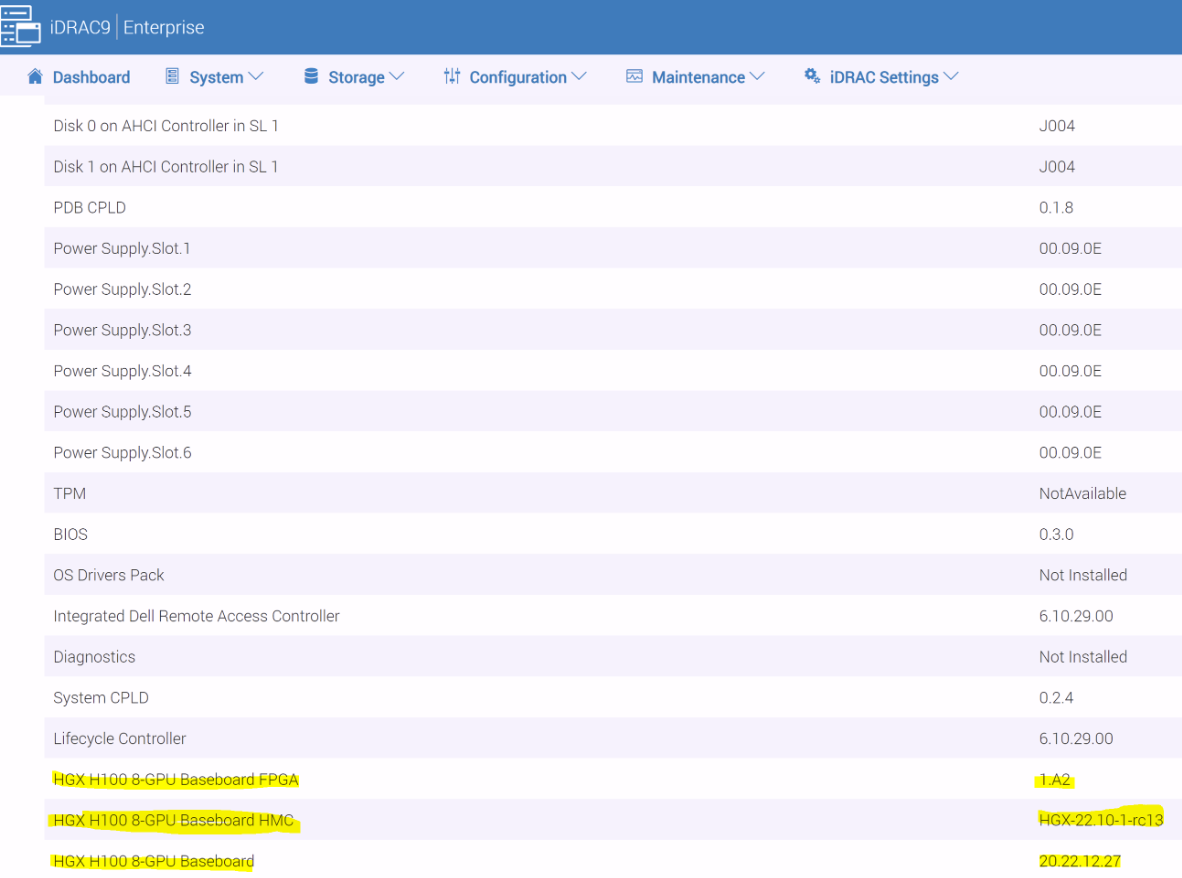Open the Configuration dropdown chevron

(580, 77)
